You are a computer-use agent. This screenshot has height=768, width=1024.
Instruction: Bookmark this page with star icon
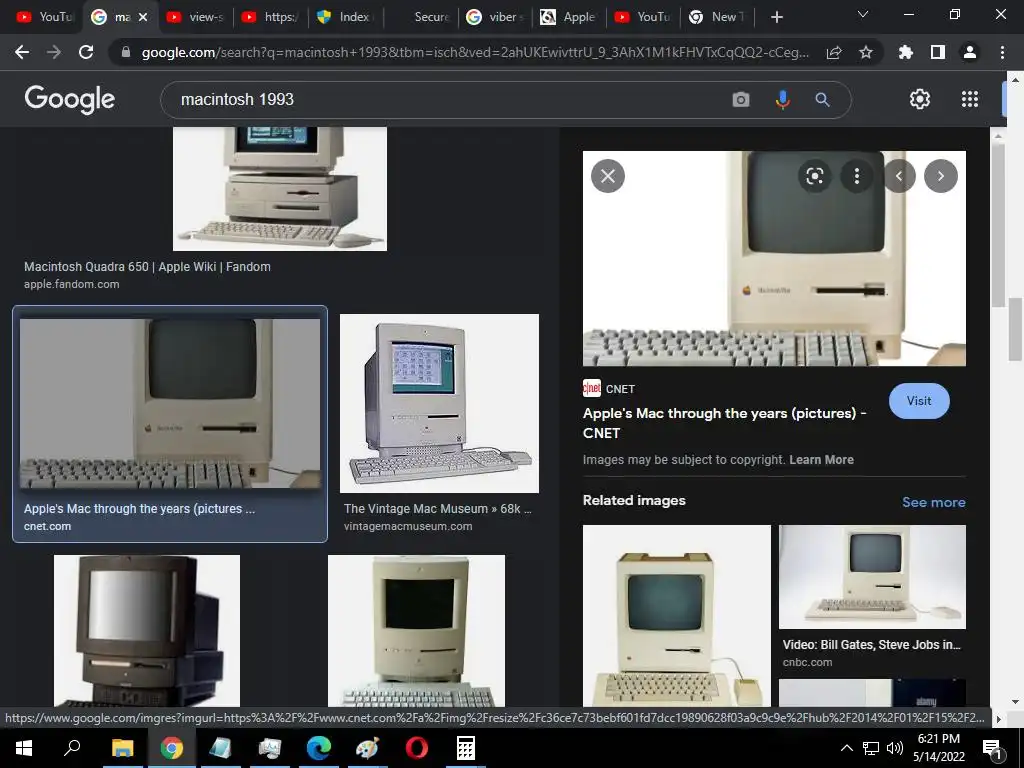pyautogui.click(x=866, y=52)
